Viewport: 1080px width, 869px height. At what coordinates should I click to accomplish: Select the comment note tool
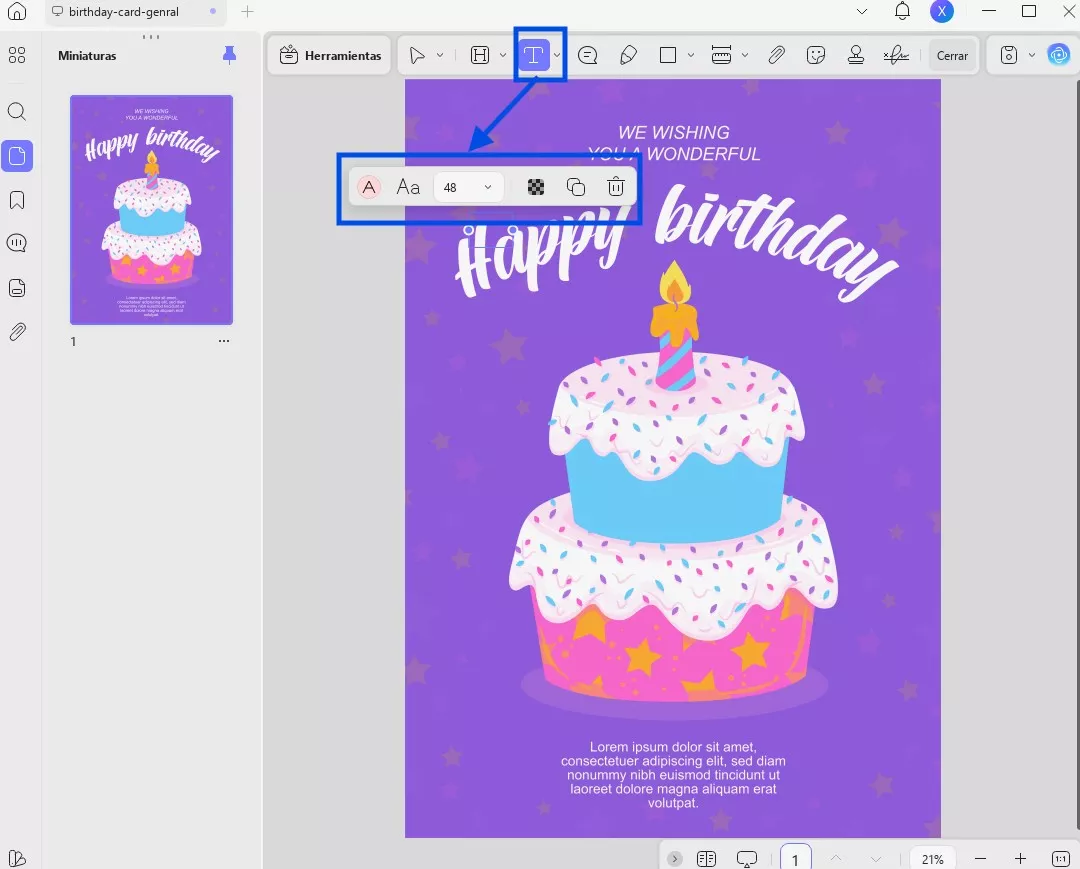pos(588,55)
